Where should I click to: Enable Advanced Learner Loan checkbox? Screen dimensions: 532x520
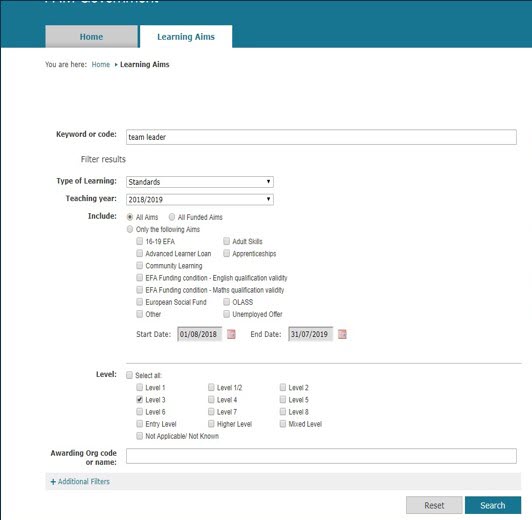[x=139, y=253]
